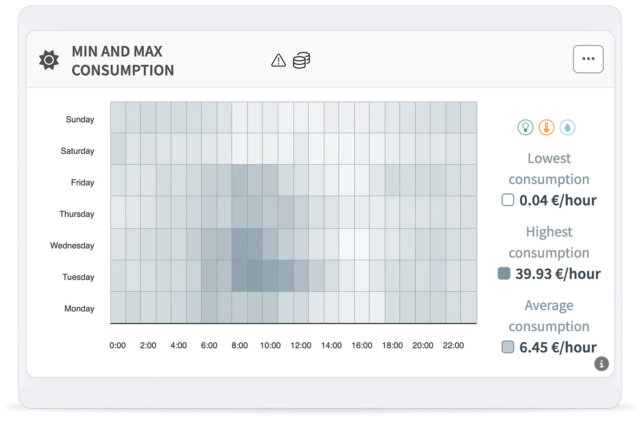The image size is (640, 424).
Task: Click the 6.45 €/hour average value
Action: pyautogui.click(x=558, y=348)
